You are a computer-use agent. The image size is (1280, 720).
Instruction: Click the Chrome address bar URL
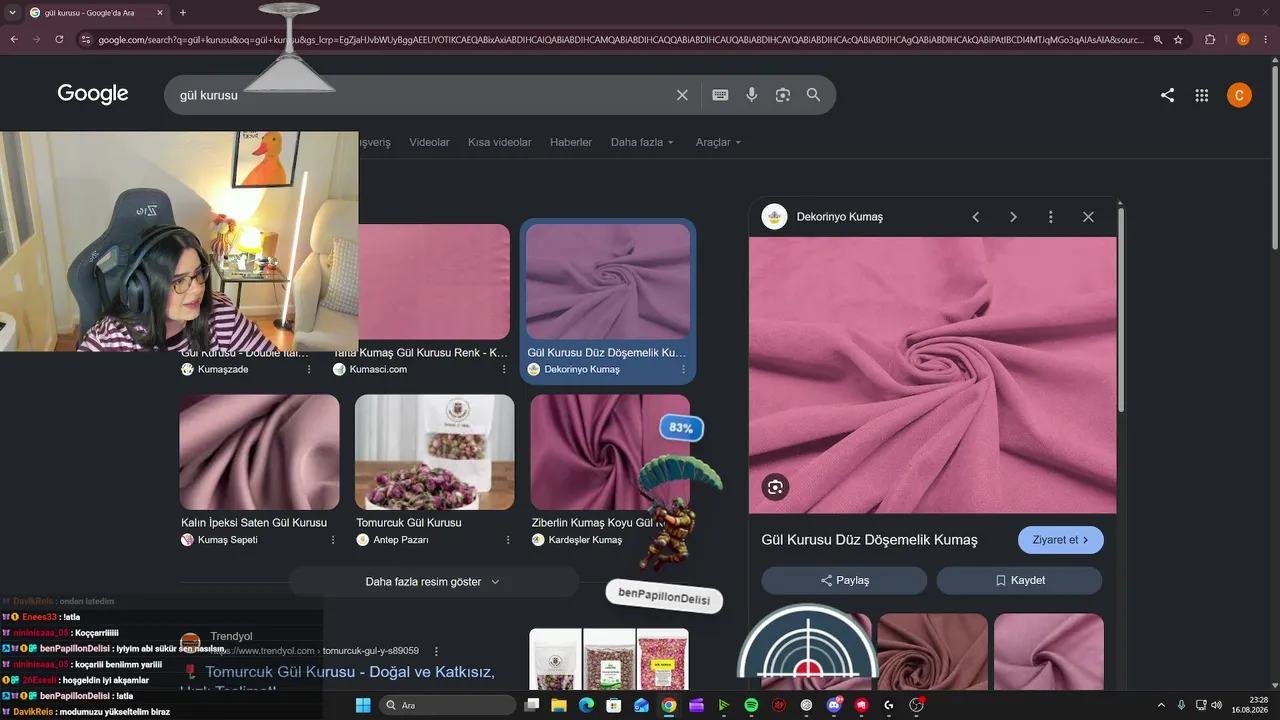point(620,40)
